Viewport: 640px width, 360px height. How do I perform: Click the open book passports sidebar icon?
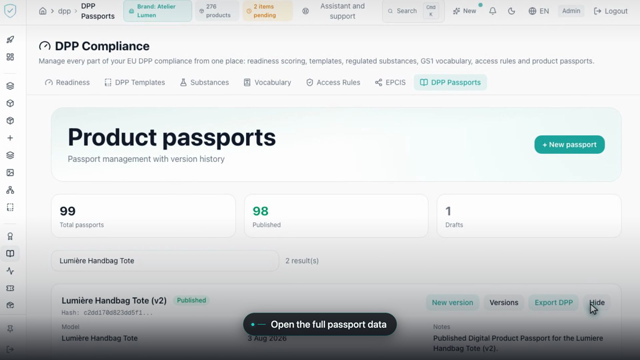coord(10,253)
